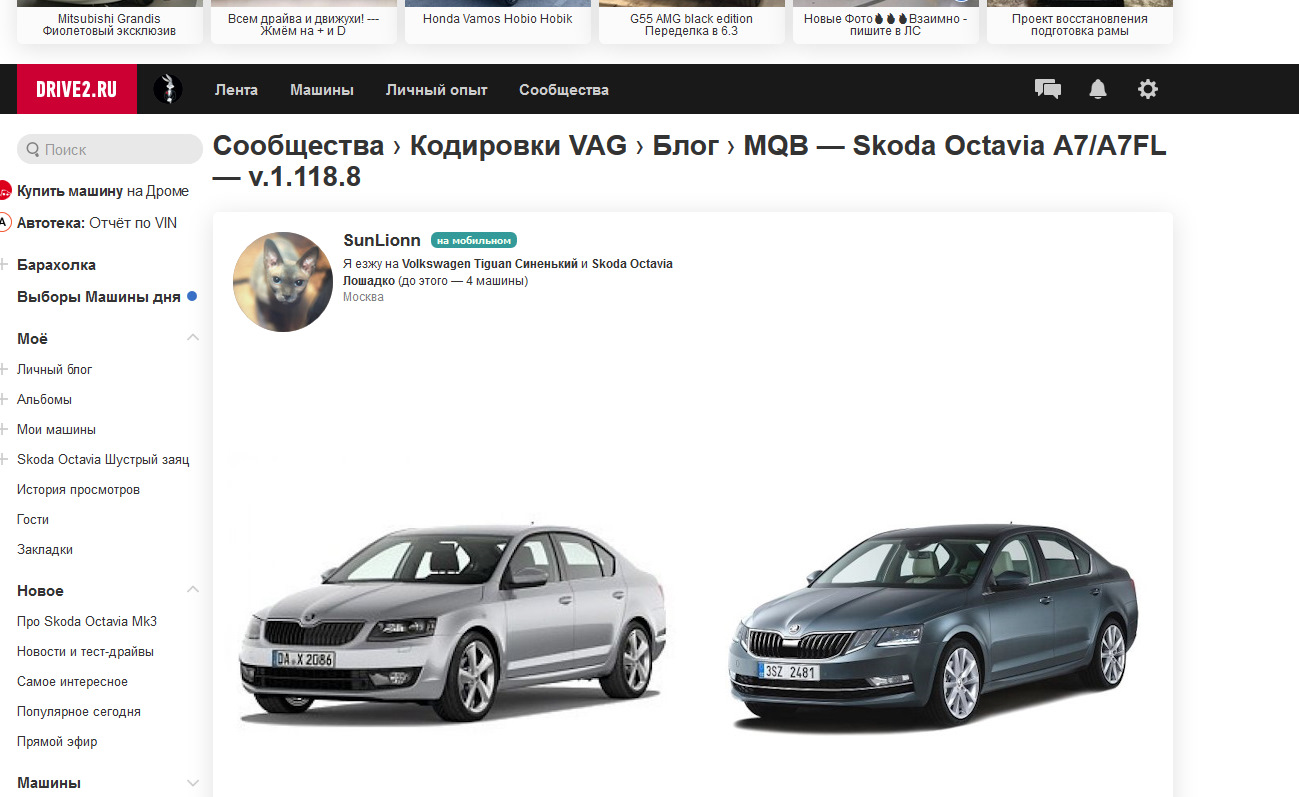This screenshot has width=1299, height=797.
Task: Collapse the Новое sidebar section
Action: tap(193, 590)
